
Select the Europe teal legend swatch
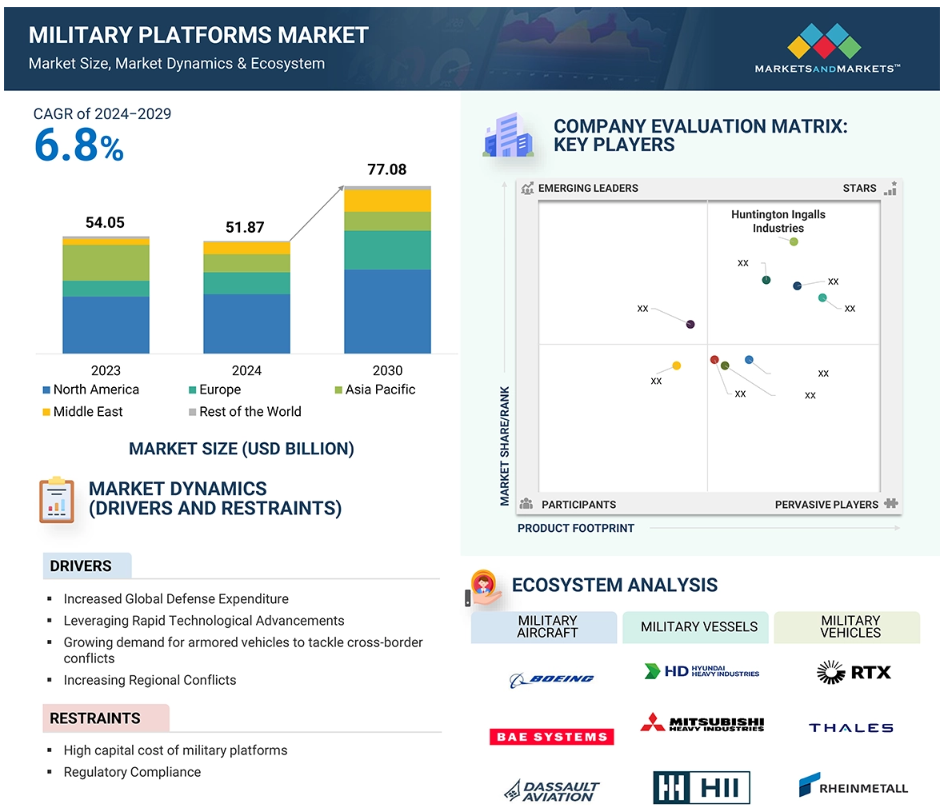(192, 390)
